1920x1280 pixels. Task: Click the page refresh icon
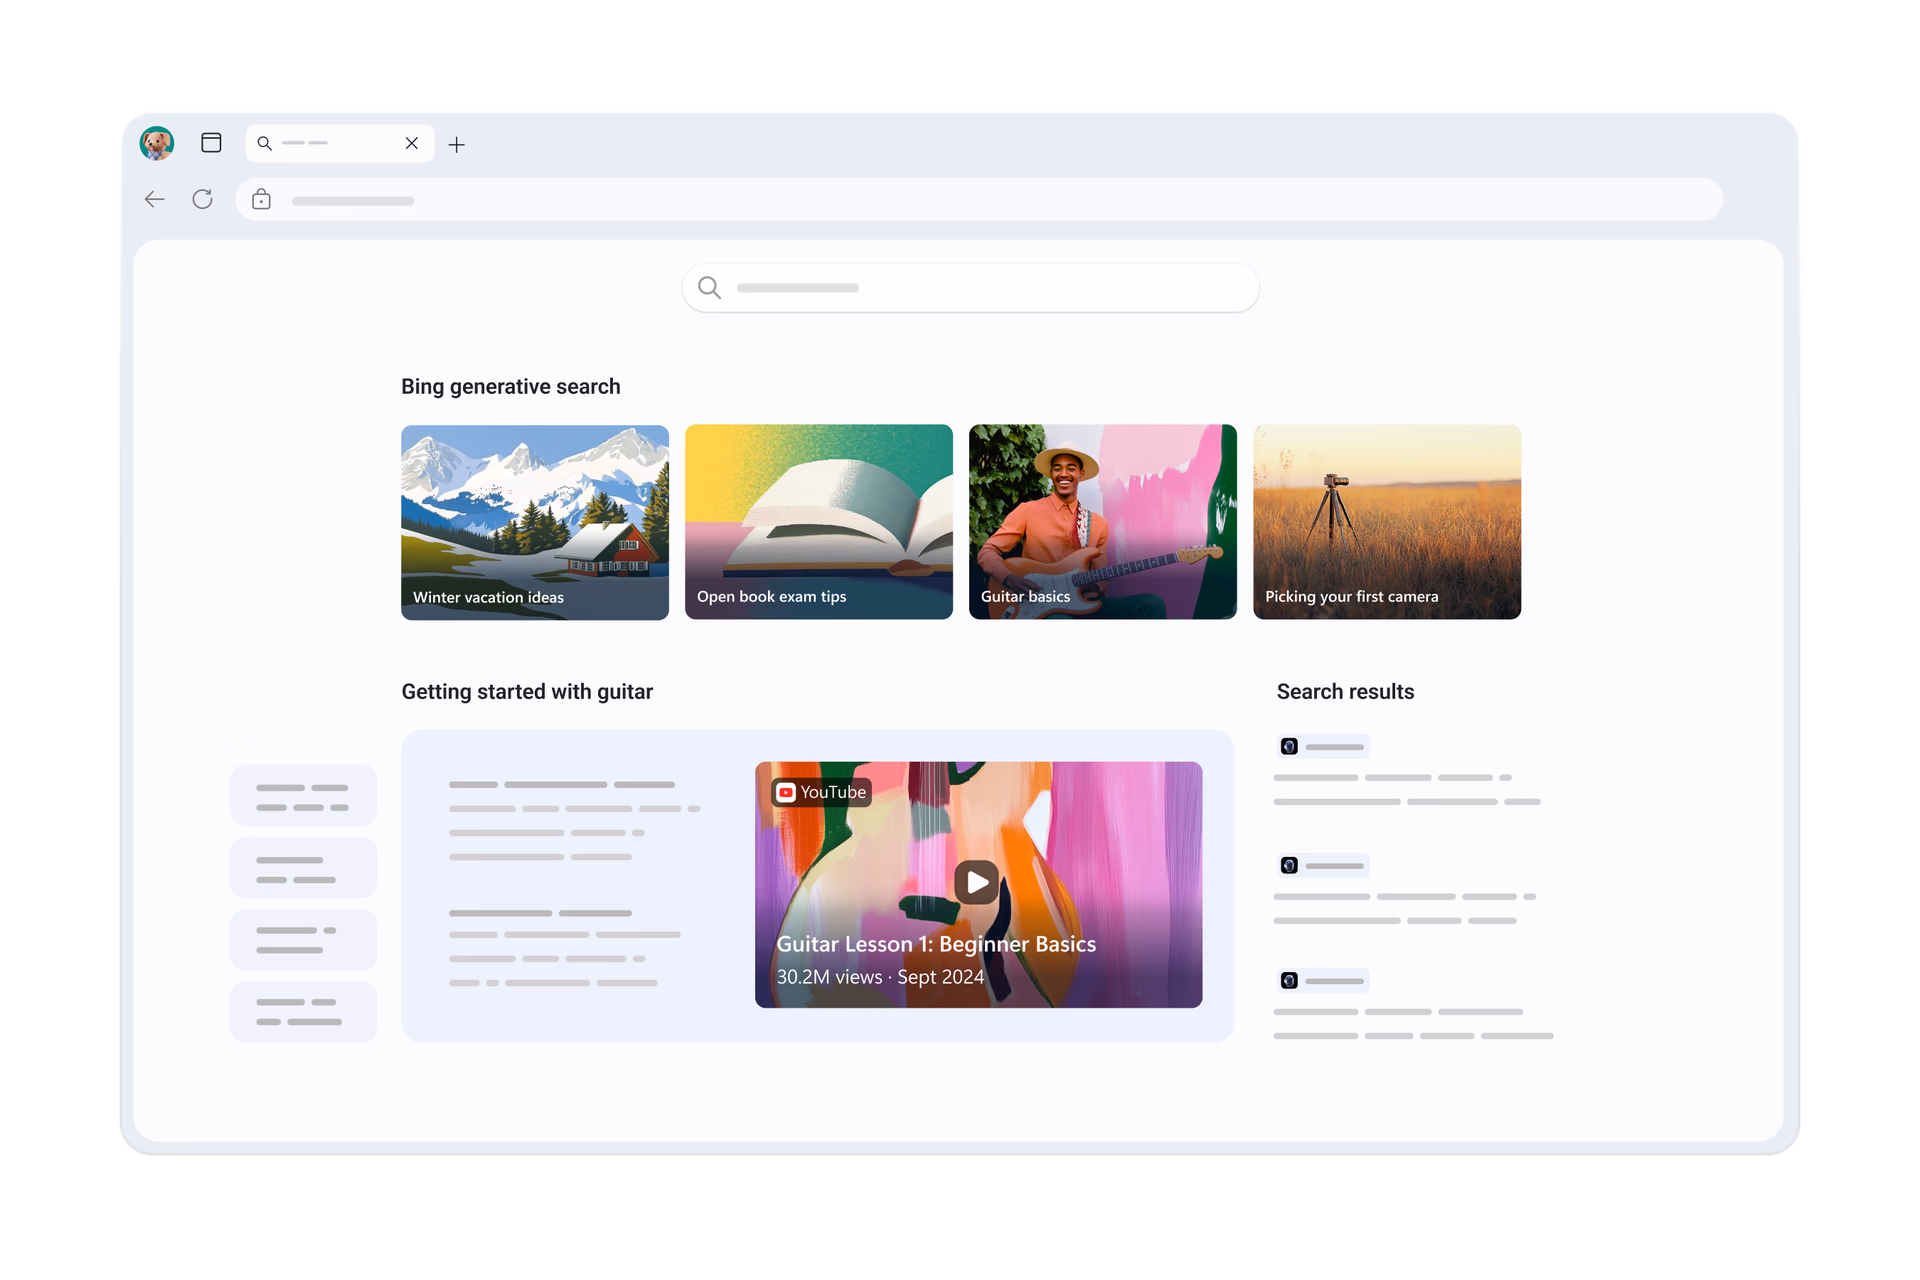pyautogui.click(x=203, y=199)
